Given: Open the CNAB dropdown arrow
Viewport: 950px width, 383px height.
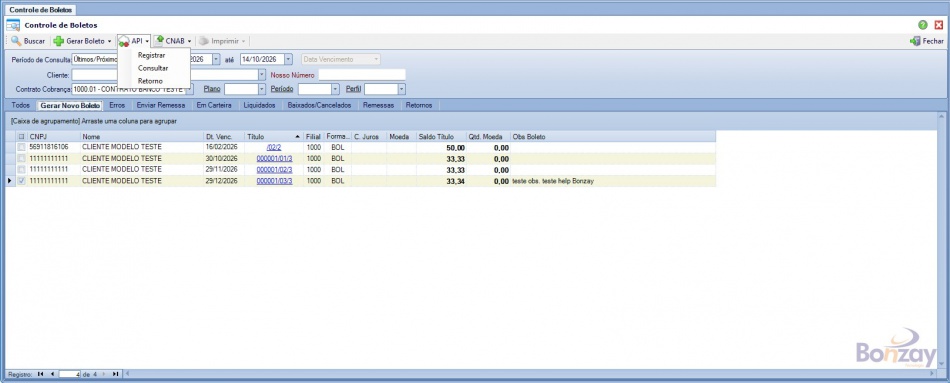Looking at the screenshot, I should click(x=190, y=41).
